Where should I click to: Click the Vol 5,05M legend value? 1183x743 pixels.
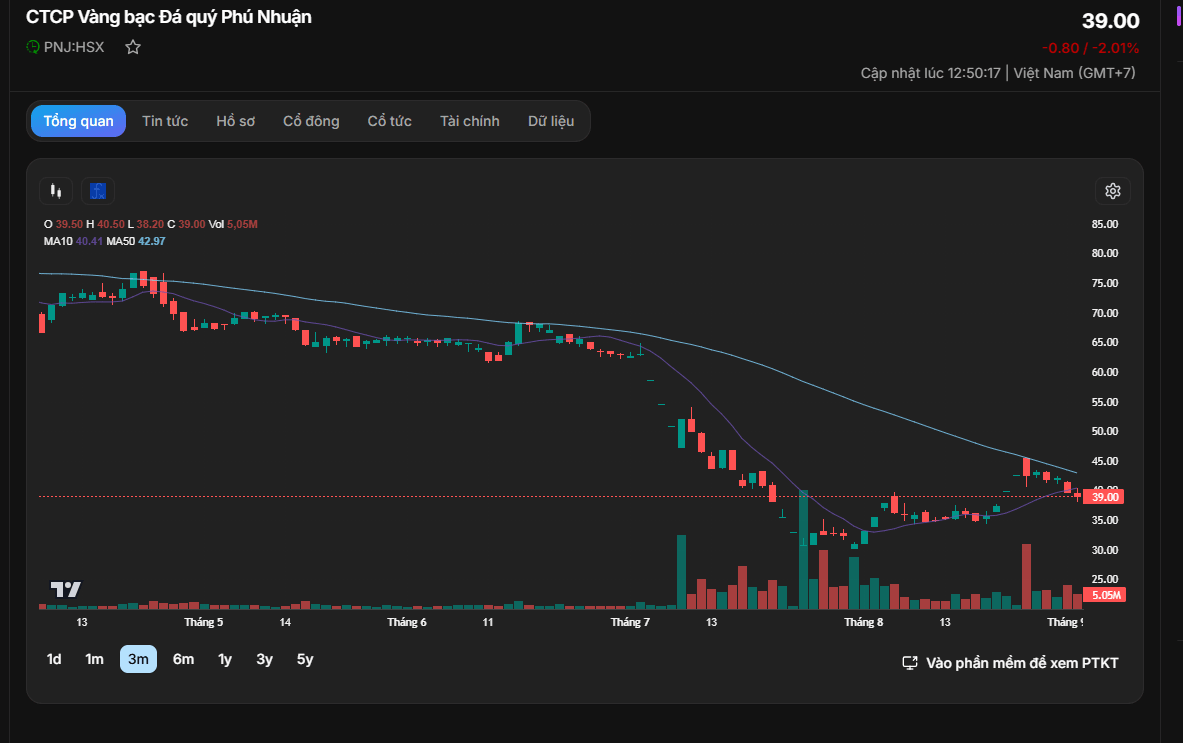click(233, 224)
